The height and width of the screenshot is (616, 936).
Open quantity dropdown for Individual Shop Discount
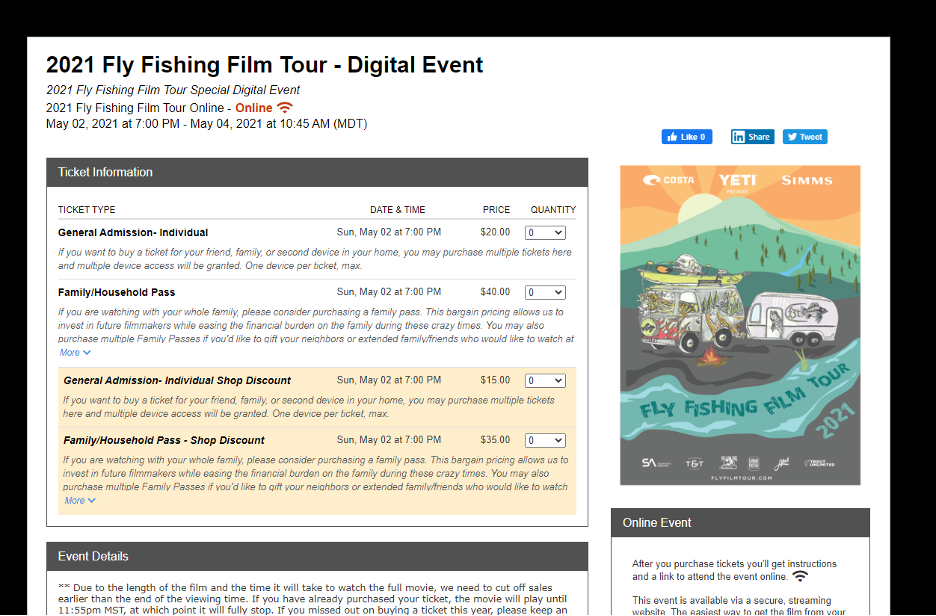click(x=545, y=381)
